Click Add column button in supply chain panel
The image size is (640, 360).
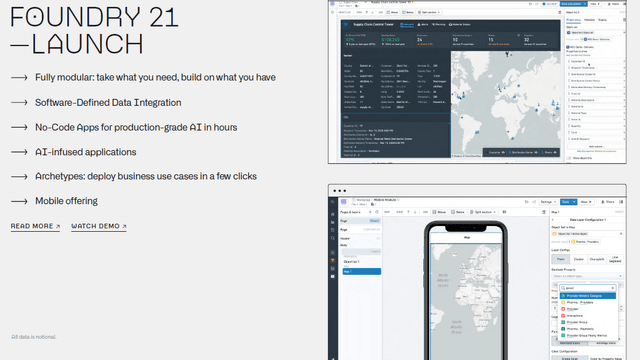pos(596,146)
